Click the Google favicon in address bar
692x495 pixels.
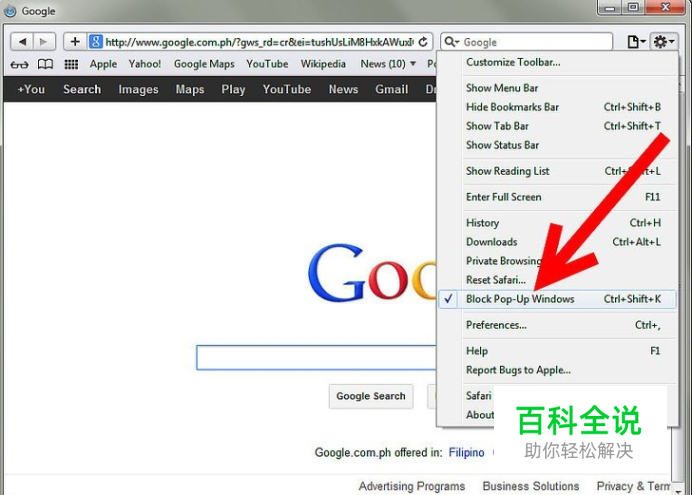[96, 42]
